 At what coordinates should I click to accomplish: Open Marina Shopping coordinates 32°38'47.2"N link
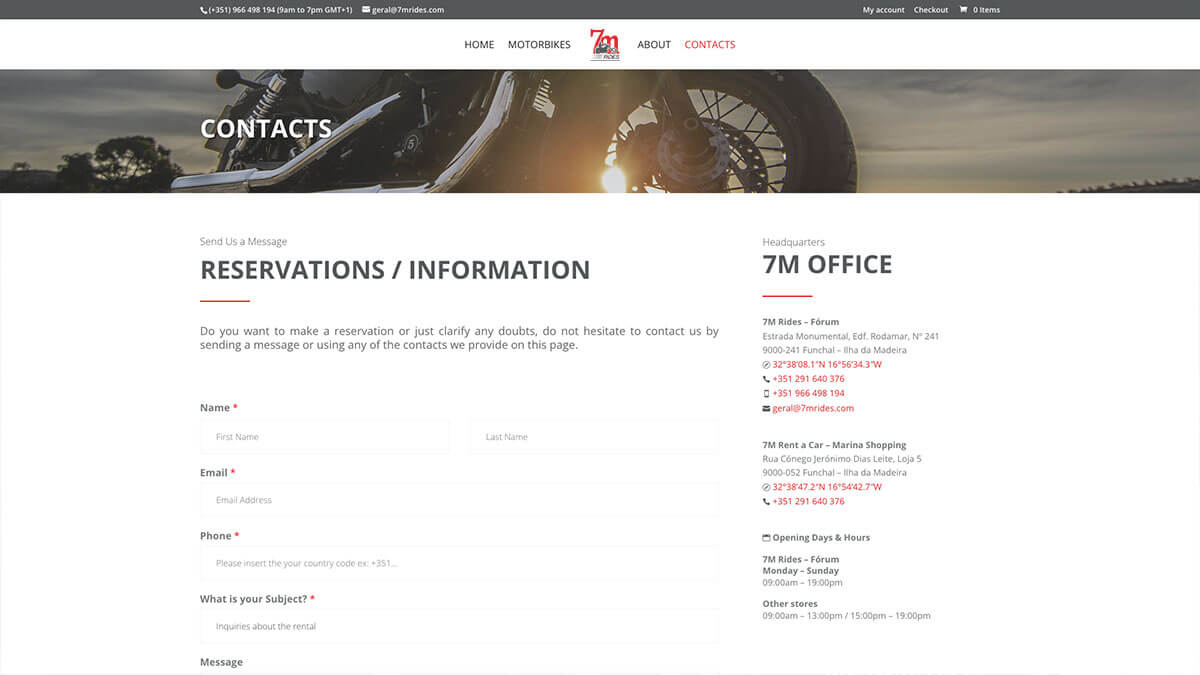tap(827, 487)
